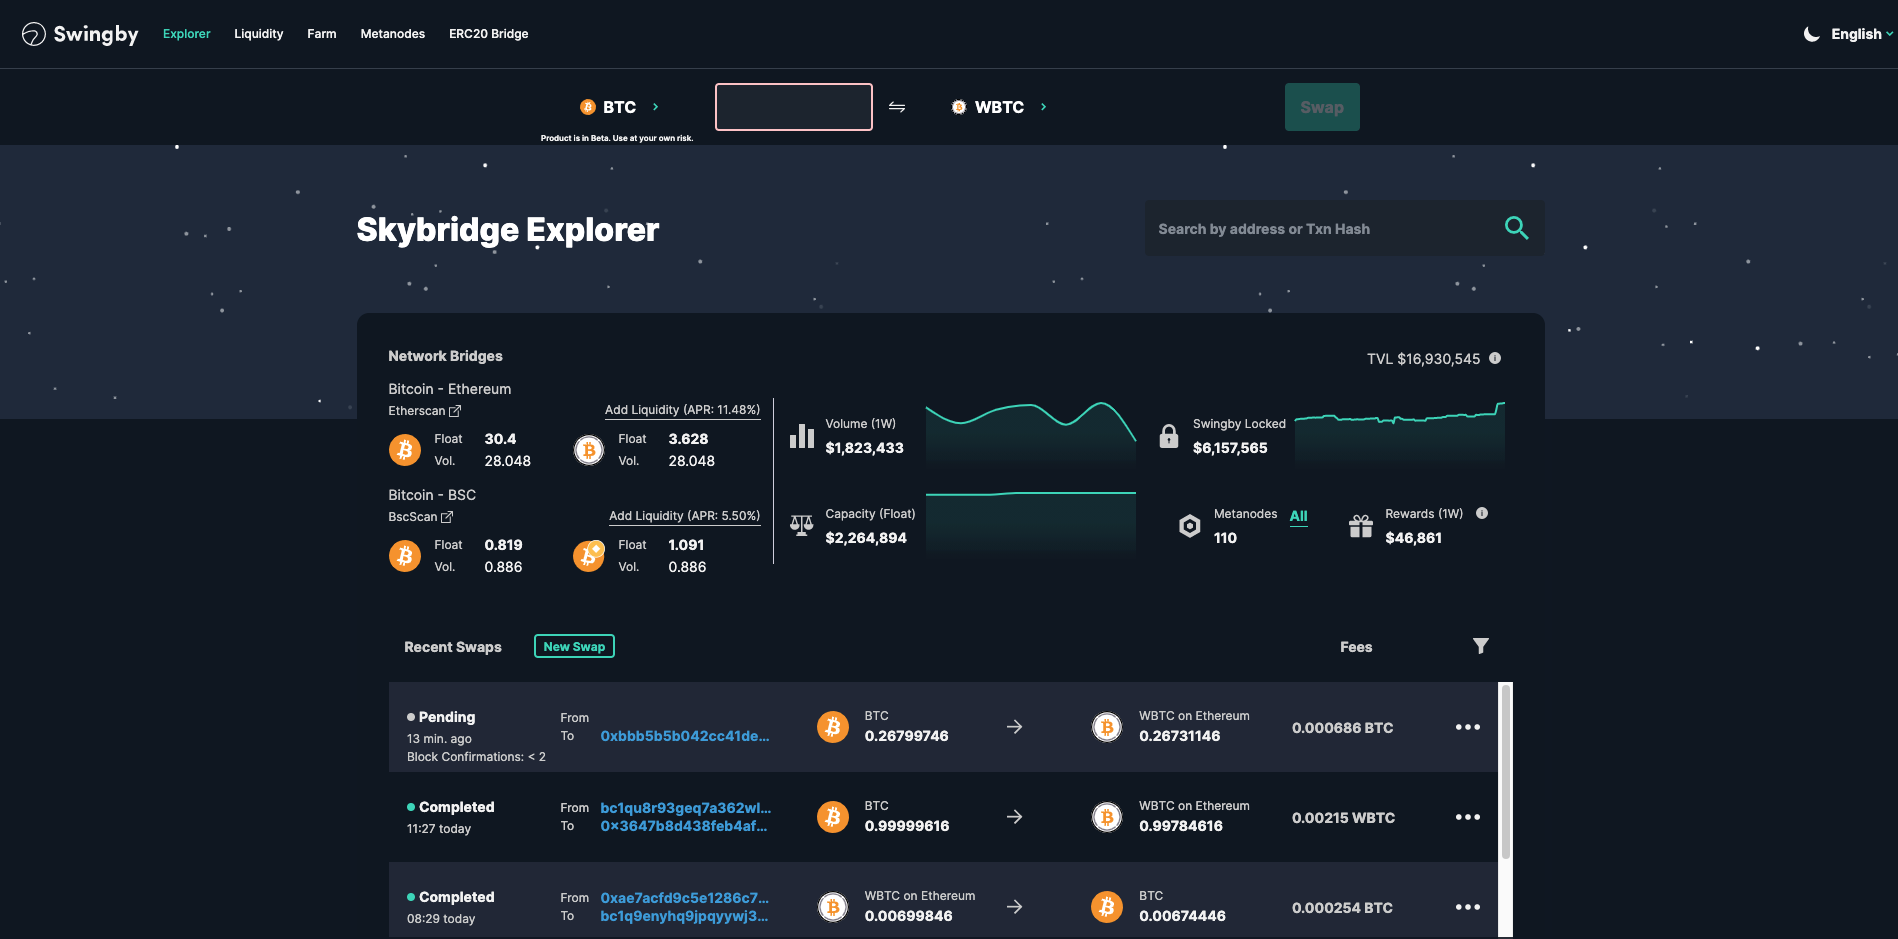Open more options for the 11:27 swap
The height and width of the screenshot is (939, 1898).
(x=1467, y=817)
